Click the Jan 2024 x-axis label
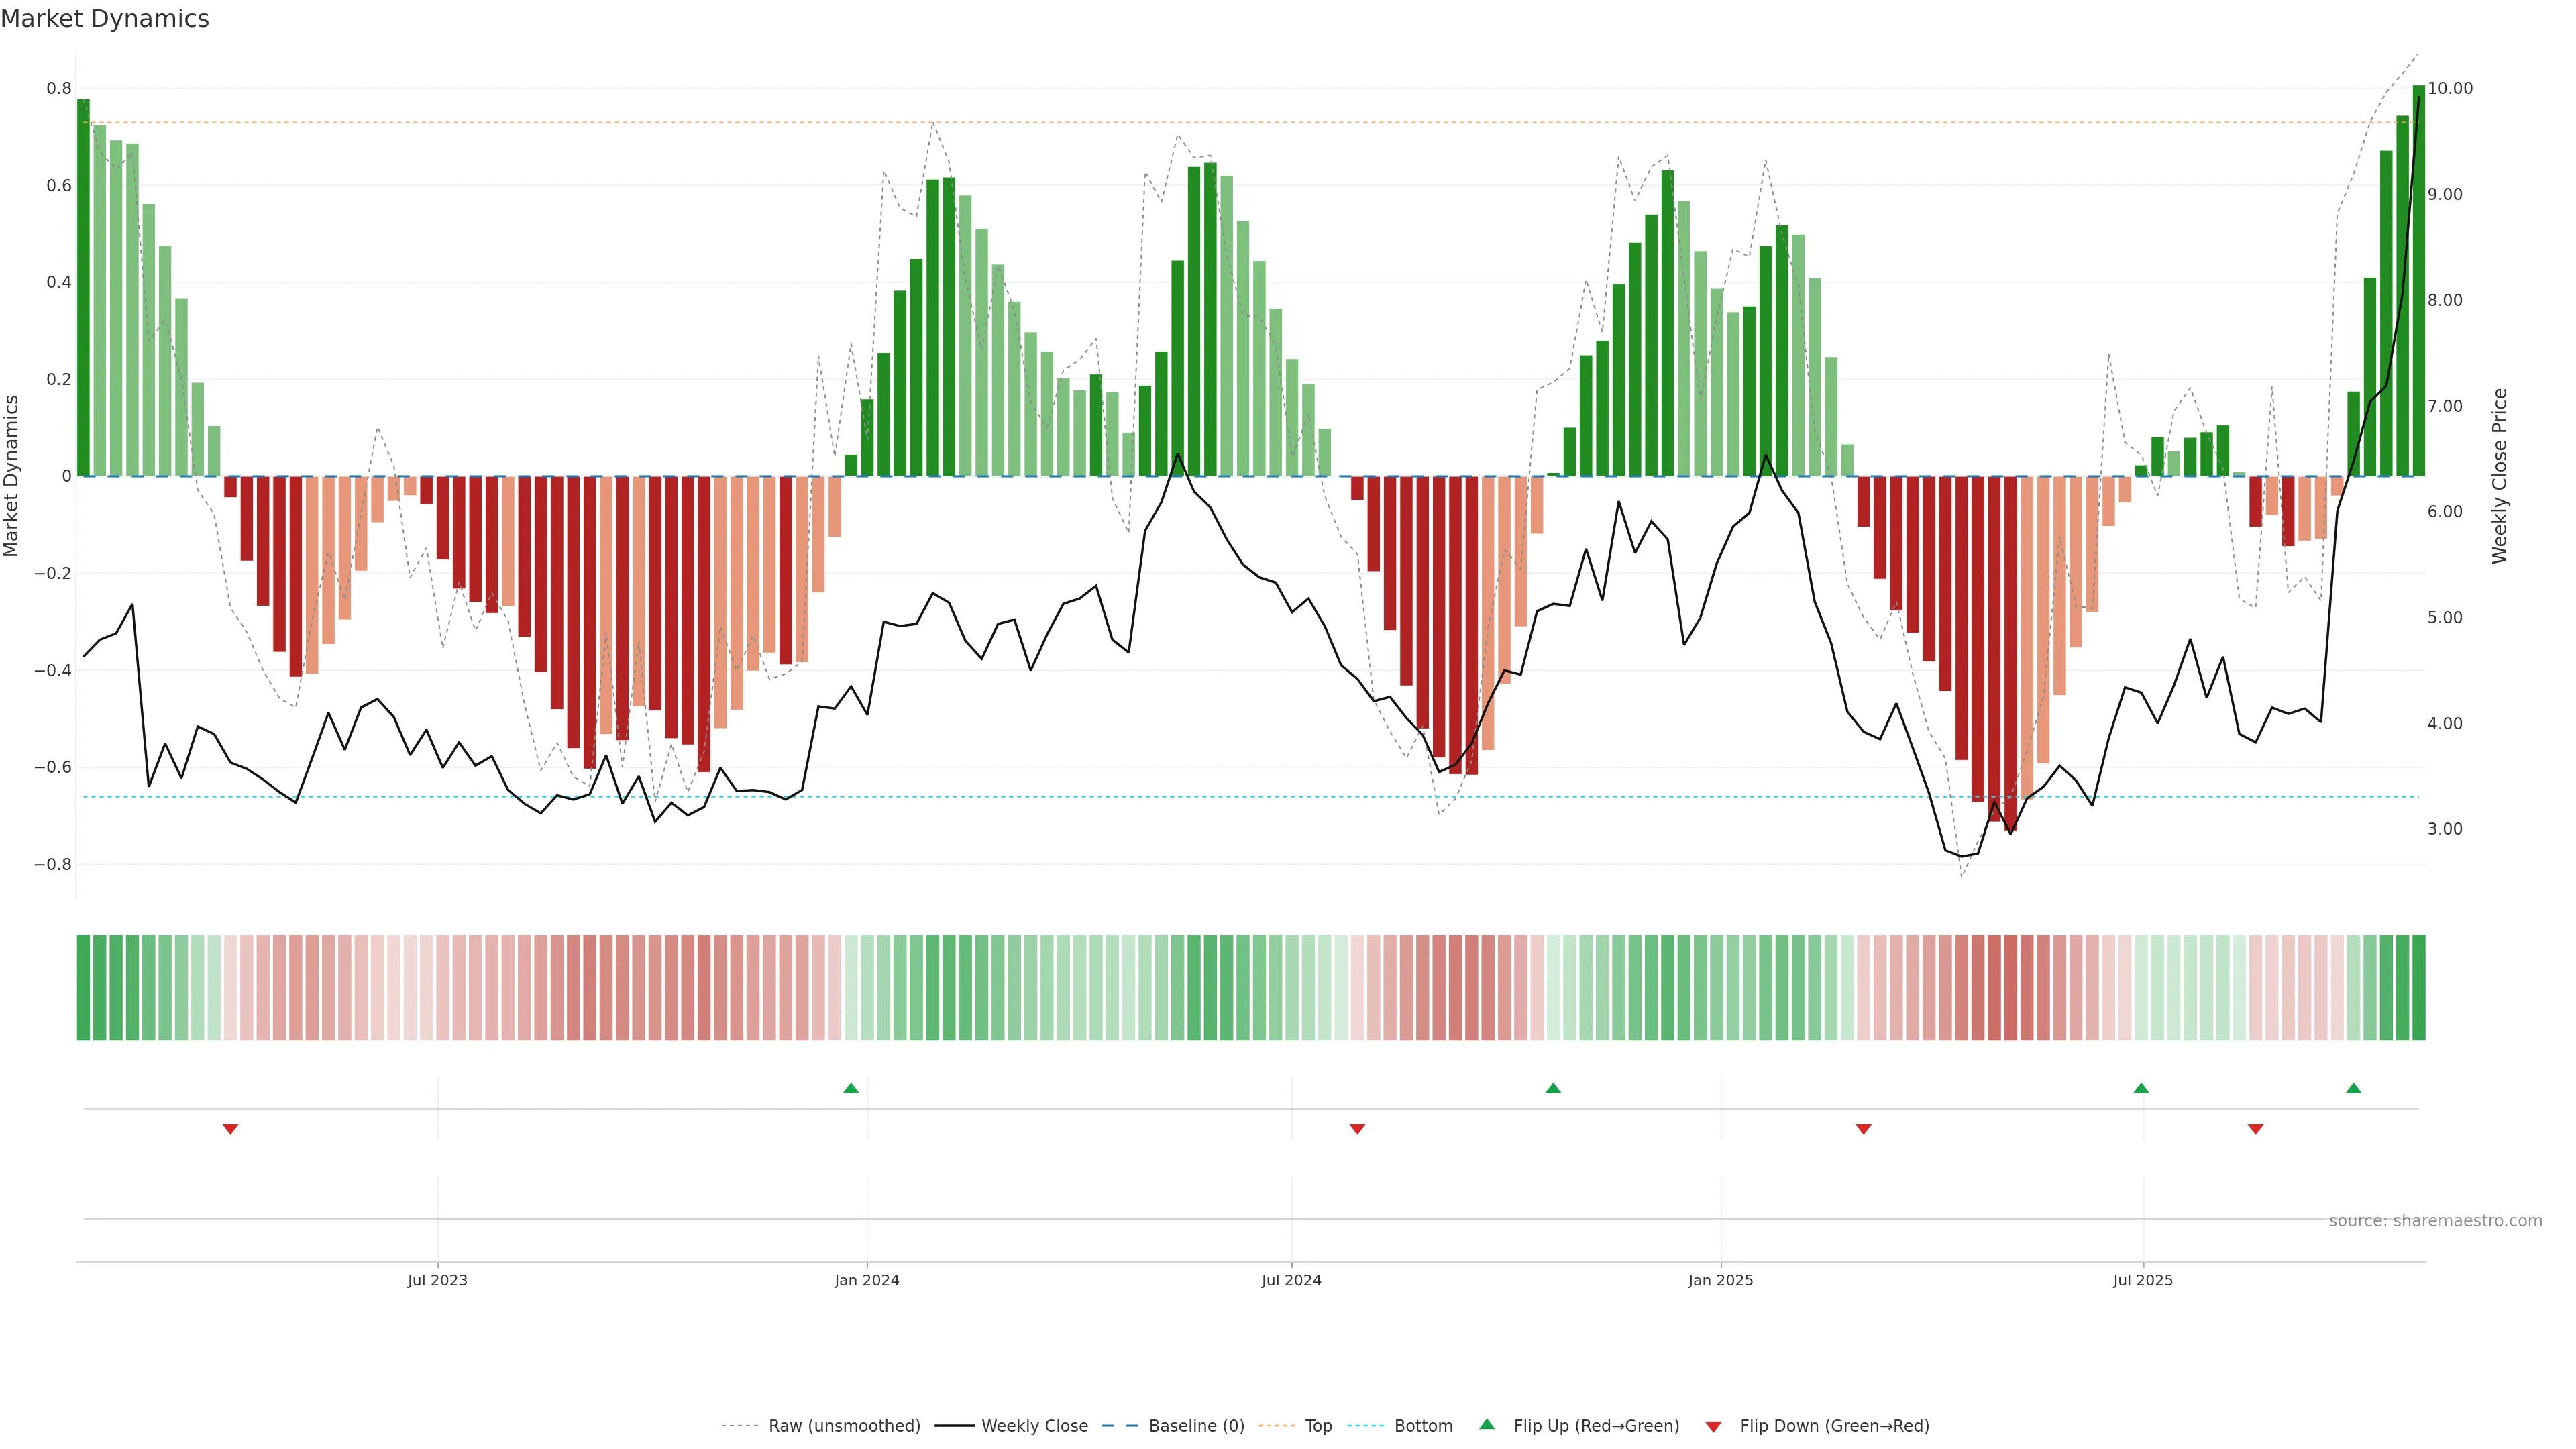 pos(866,1280)
